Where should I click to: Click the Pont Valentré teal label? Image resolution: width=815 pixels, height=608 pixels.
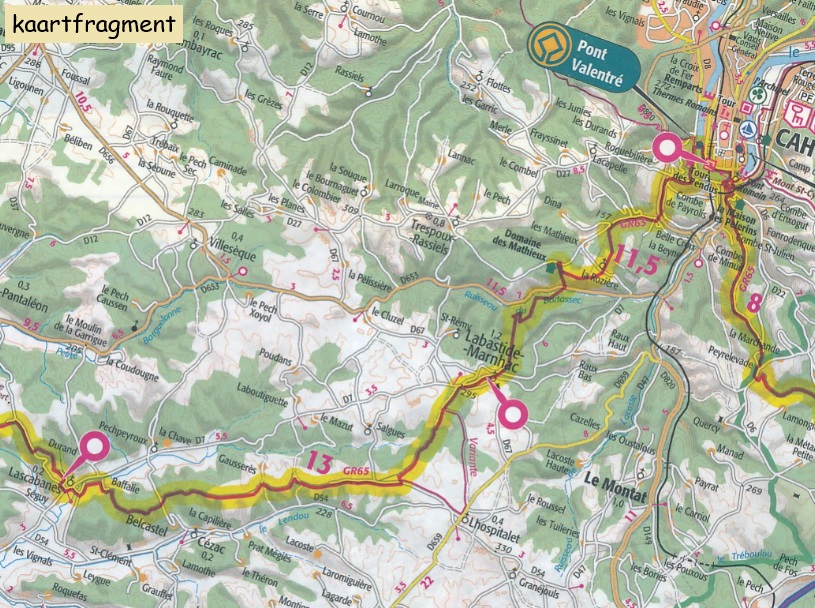click(x=585, y=58)
